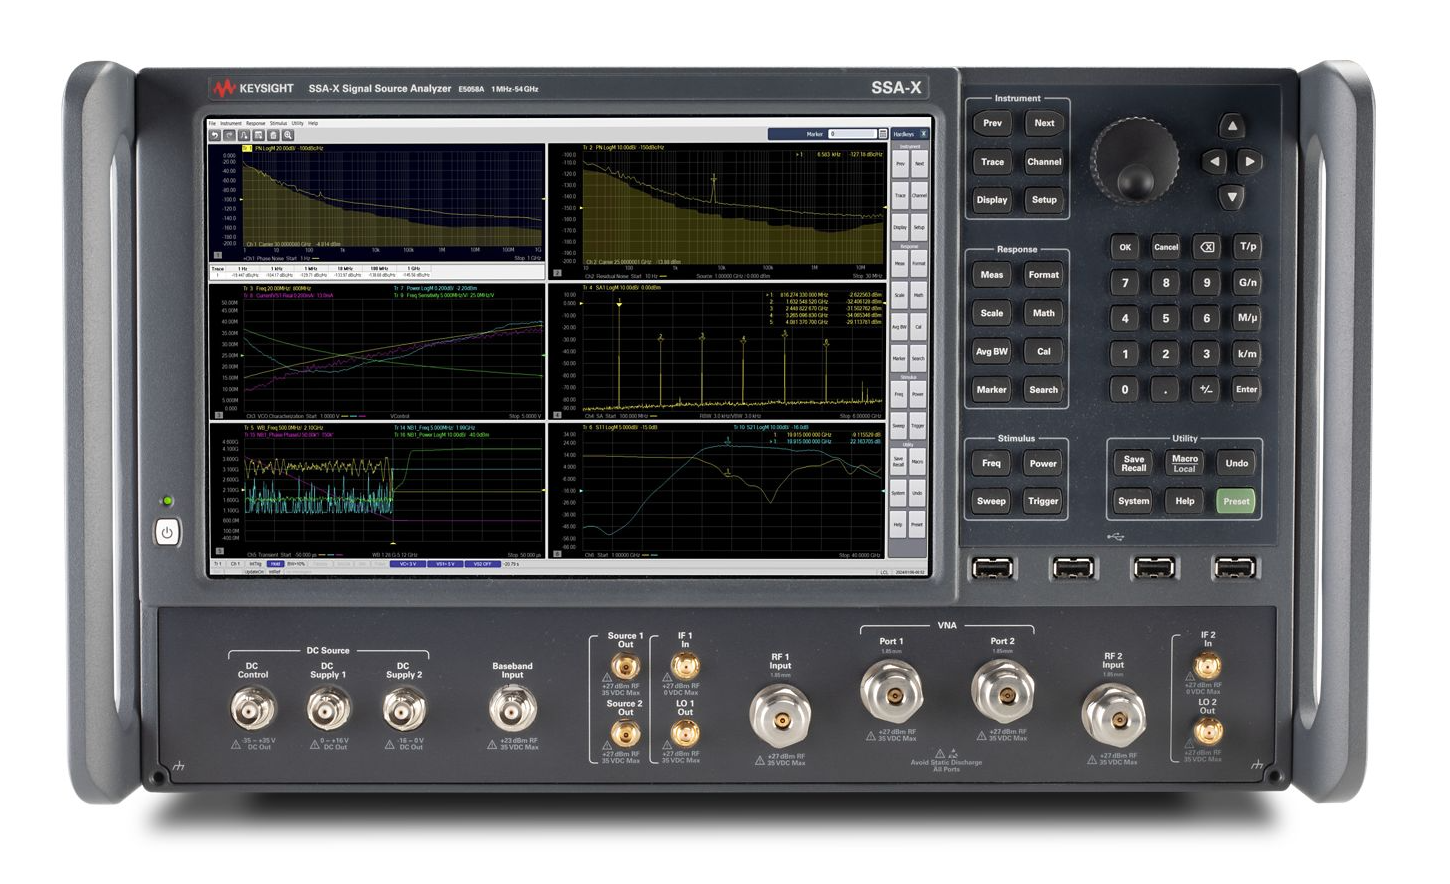
Task: Open the Utility menu in the menu bar
Action: coord(297,123)
